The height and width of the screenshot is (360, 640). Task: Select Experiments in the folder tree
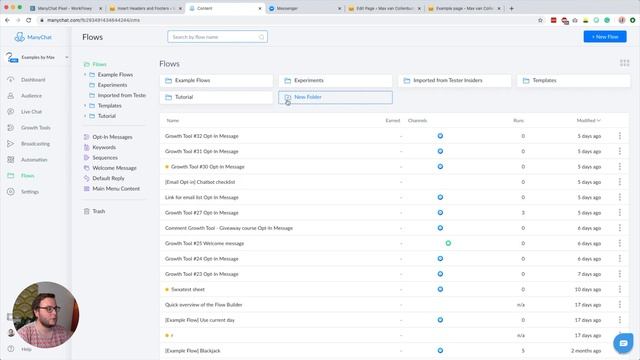(112, 85)
